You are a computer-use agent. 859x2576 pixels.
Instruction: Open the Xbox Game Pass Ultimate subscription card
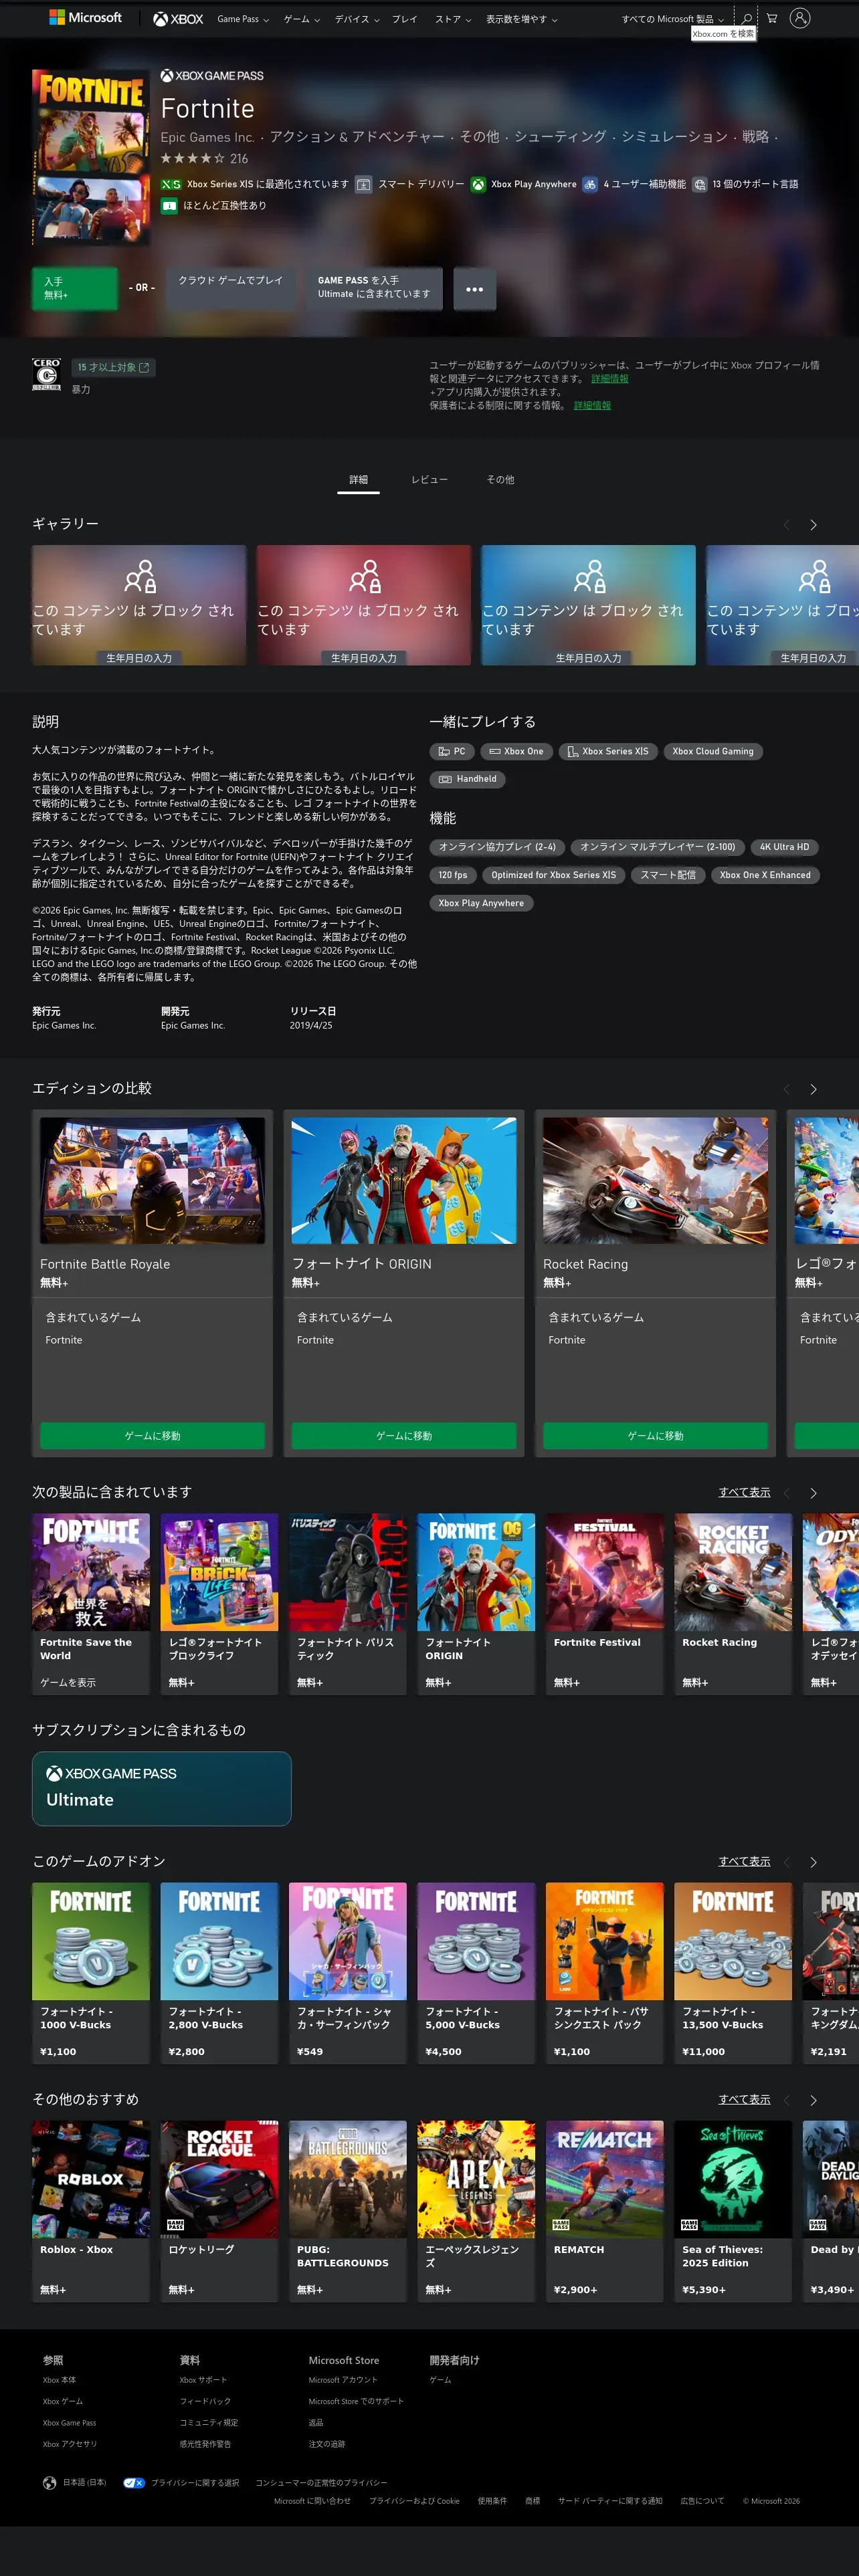(x=162, y=1789)
